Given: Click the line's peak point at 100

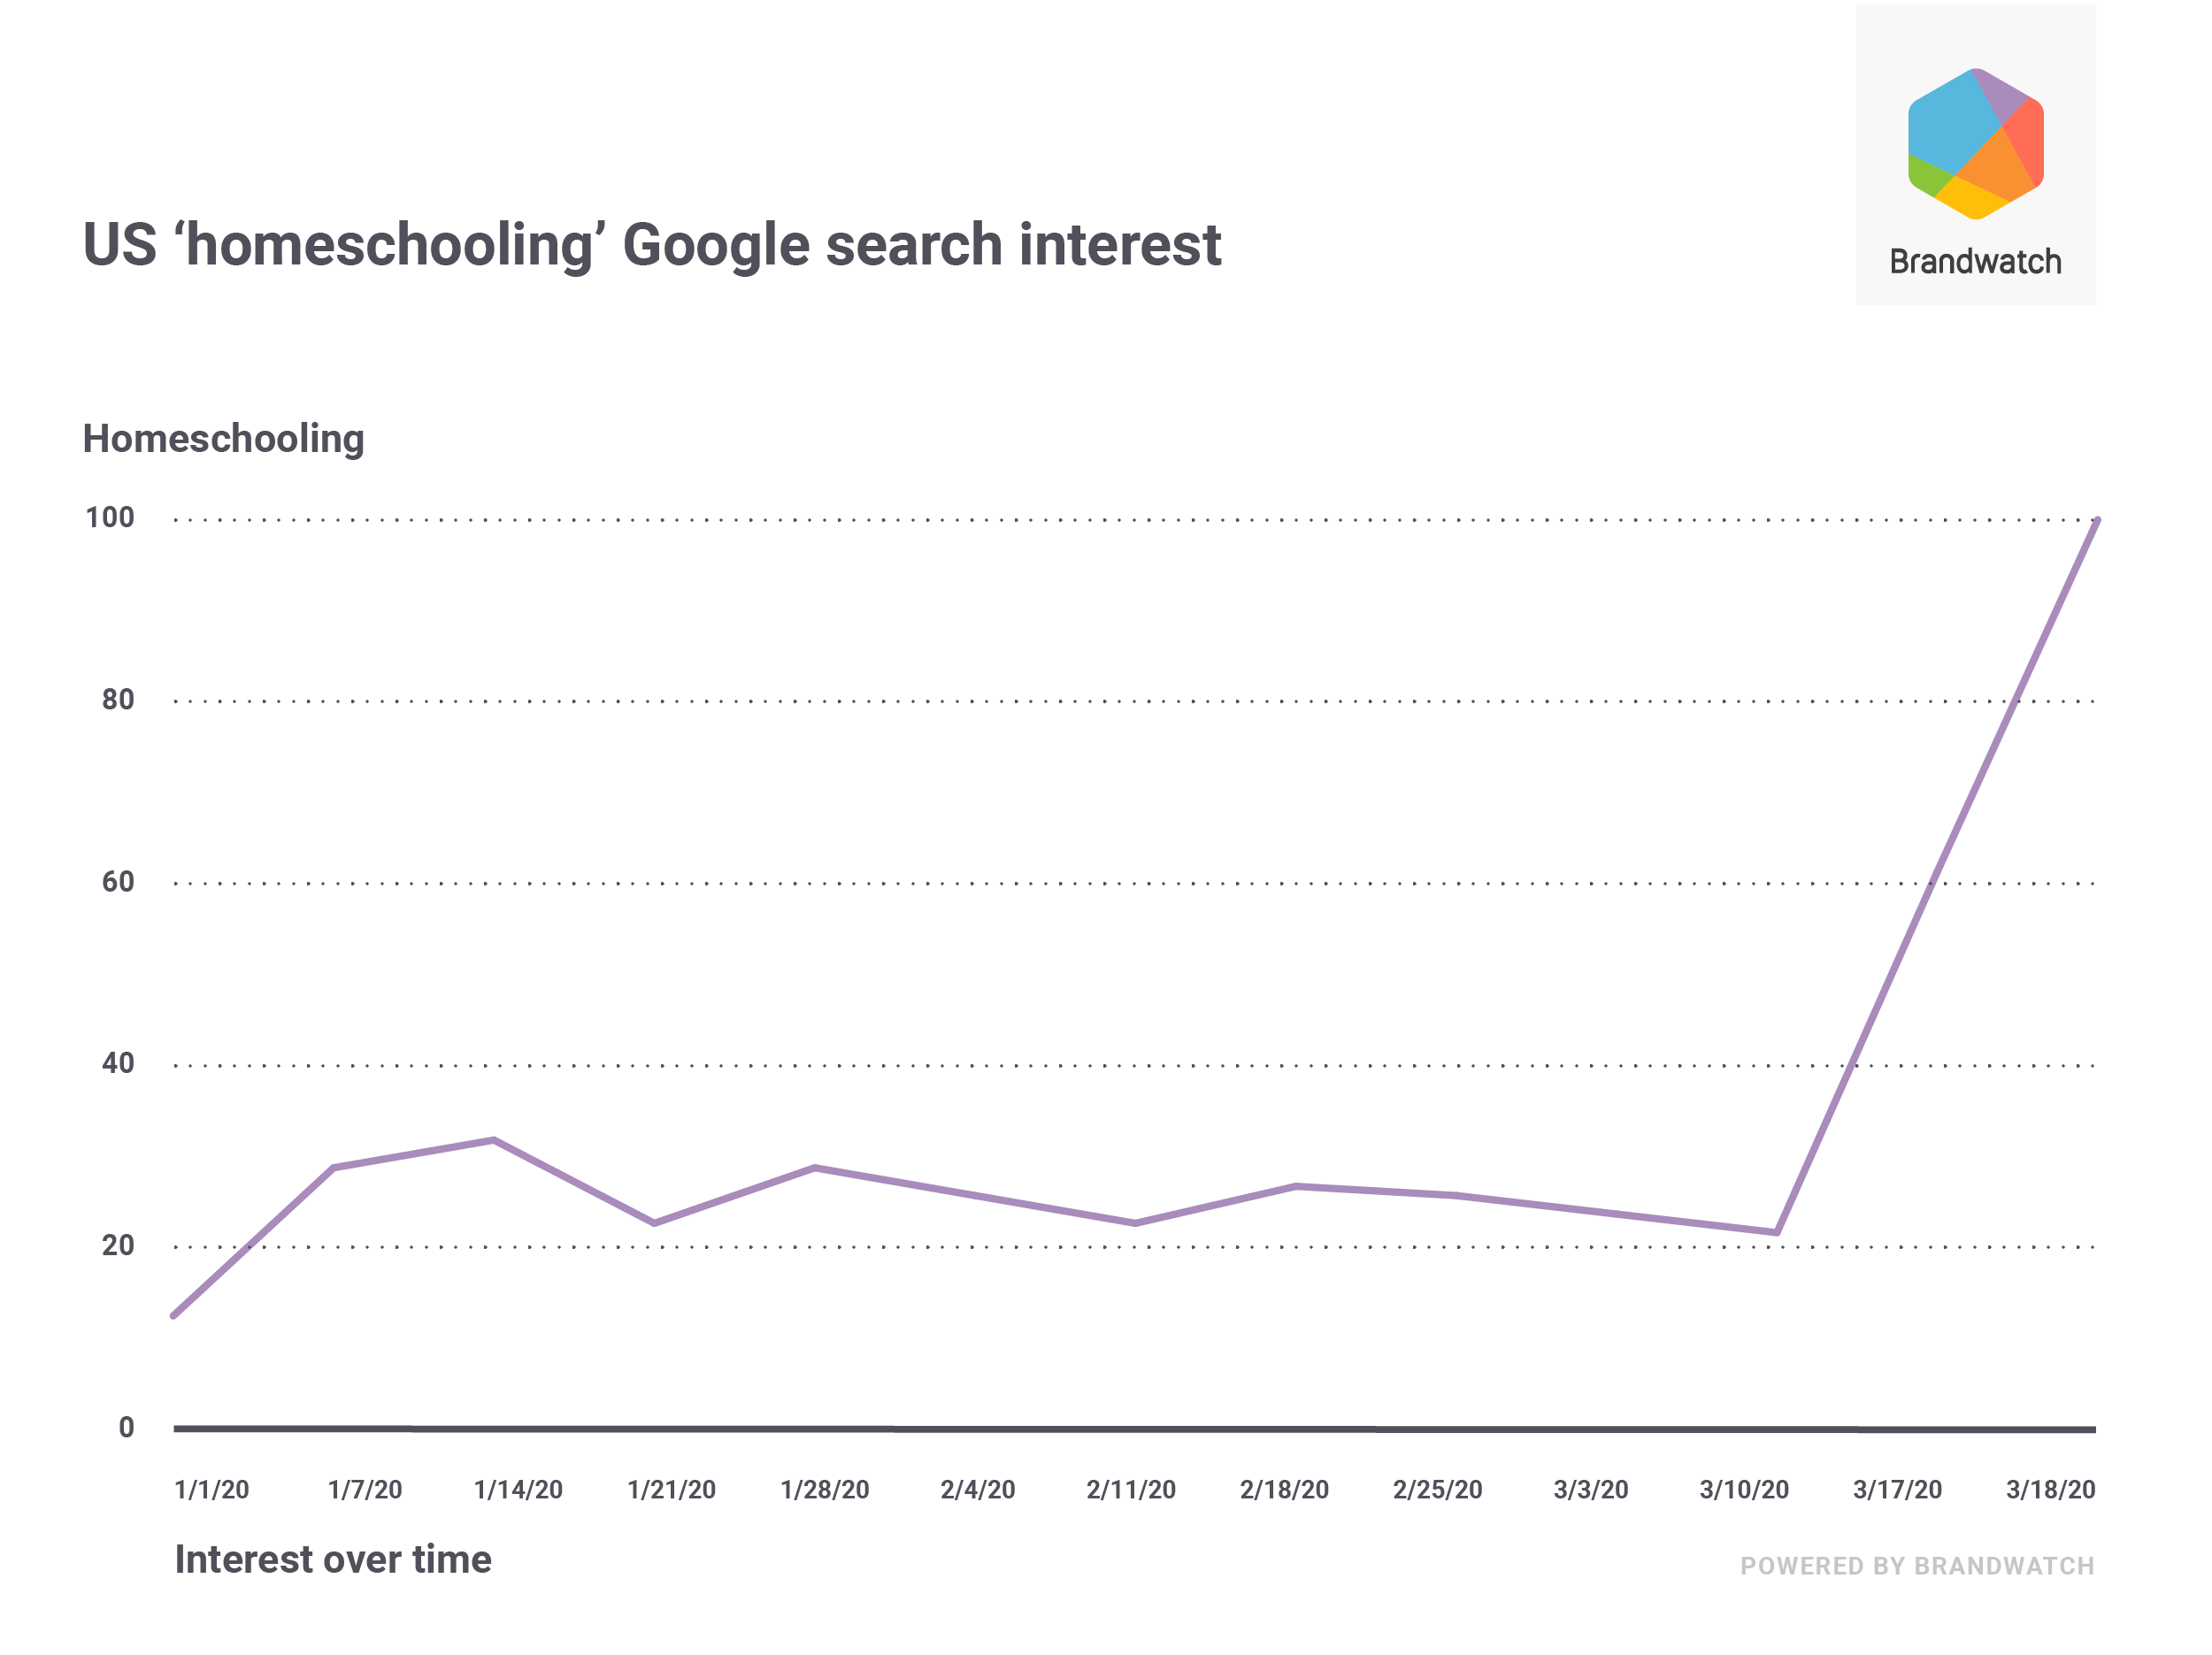Looking at the screenshot, I should (x=2096, y=521).
